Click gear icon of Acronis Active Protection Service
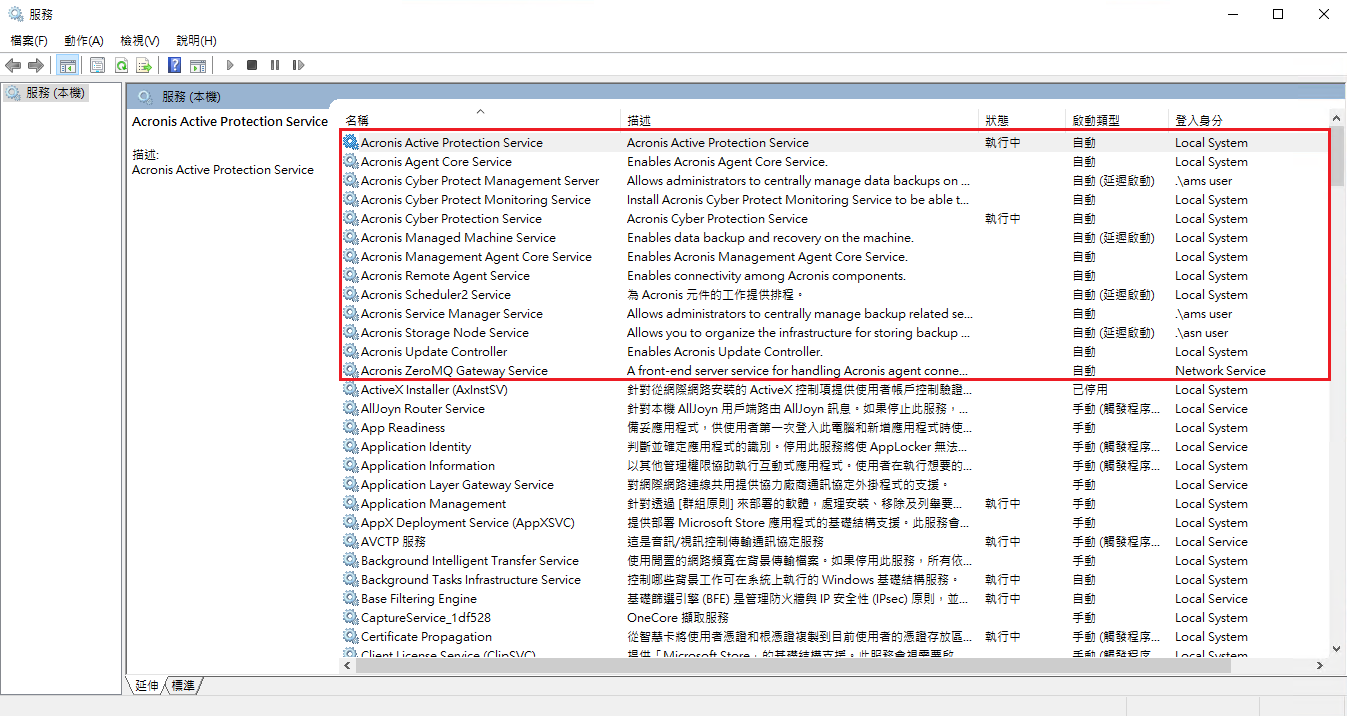 pyautogui.click(x=351, y=143)
